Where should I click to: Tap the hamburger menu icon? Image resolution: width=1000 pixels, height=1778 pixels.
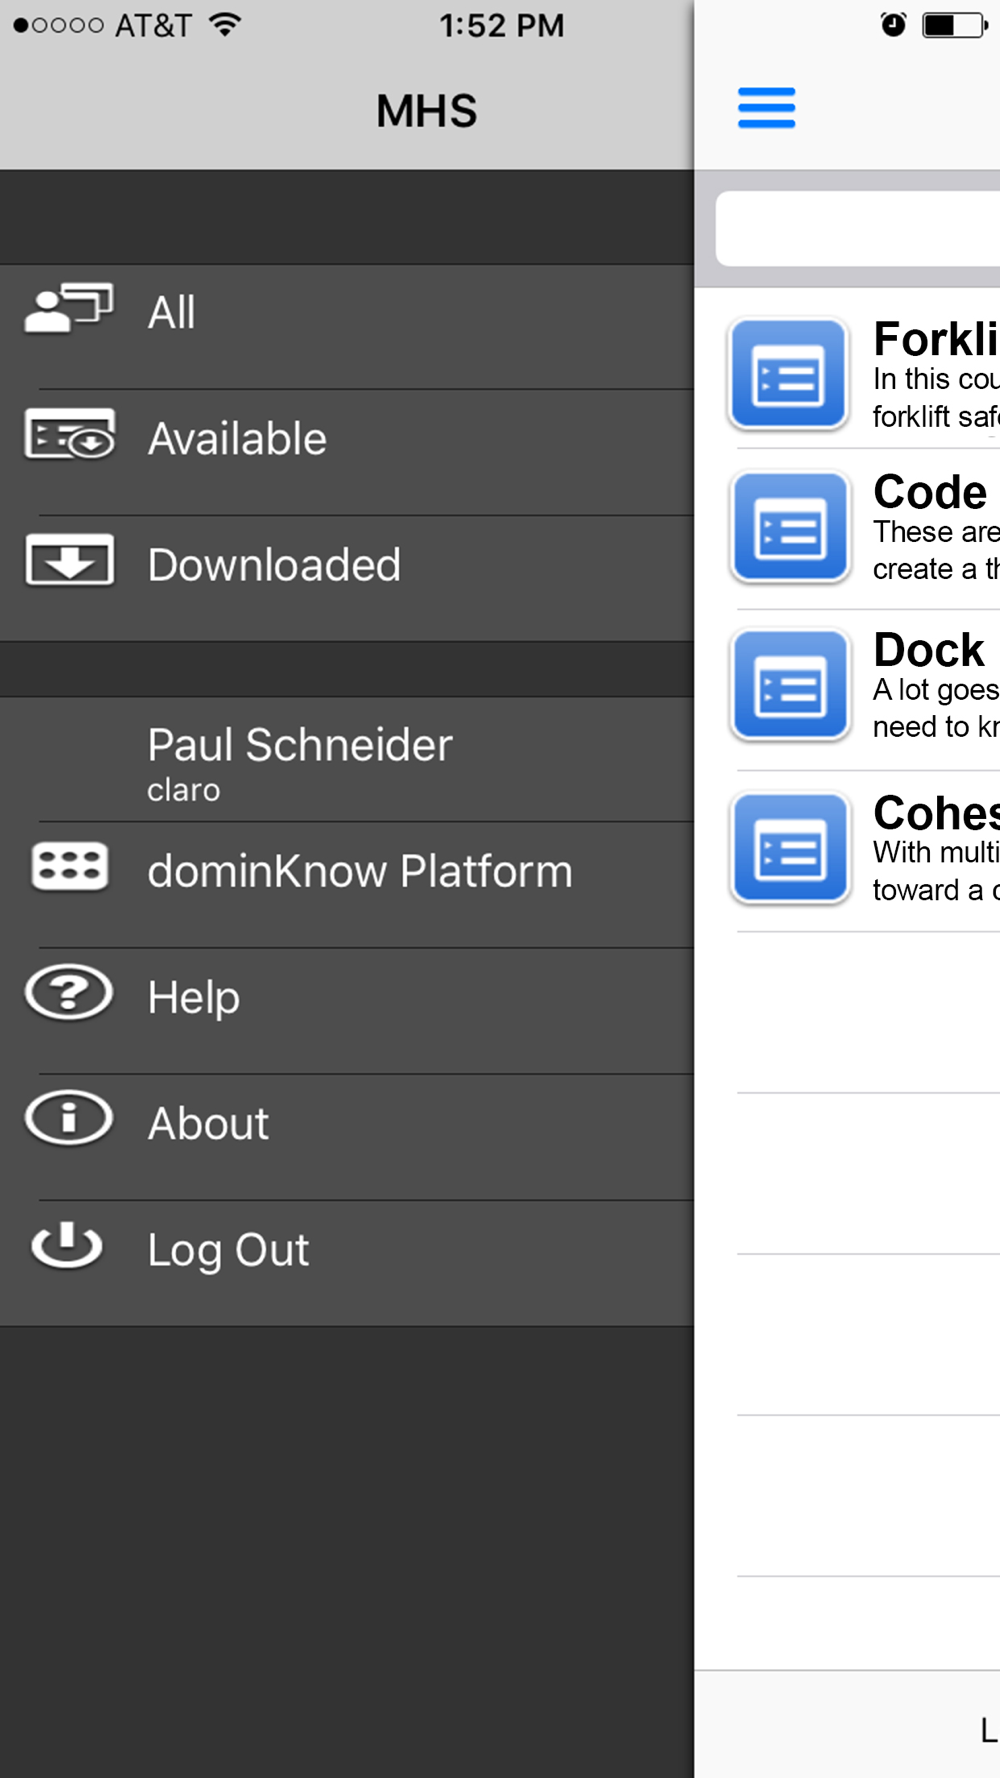766,108
